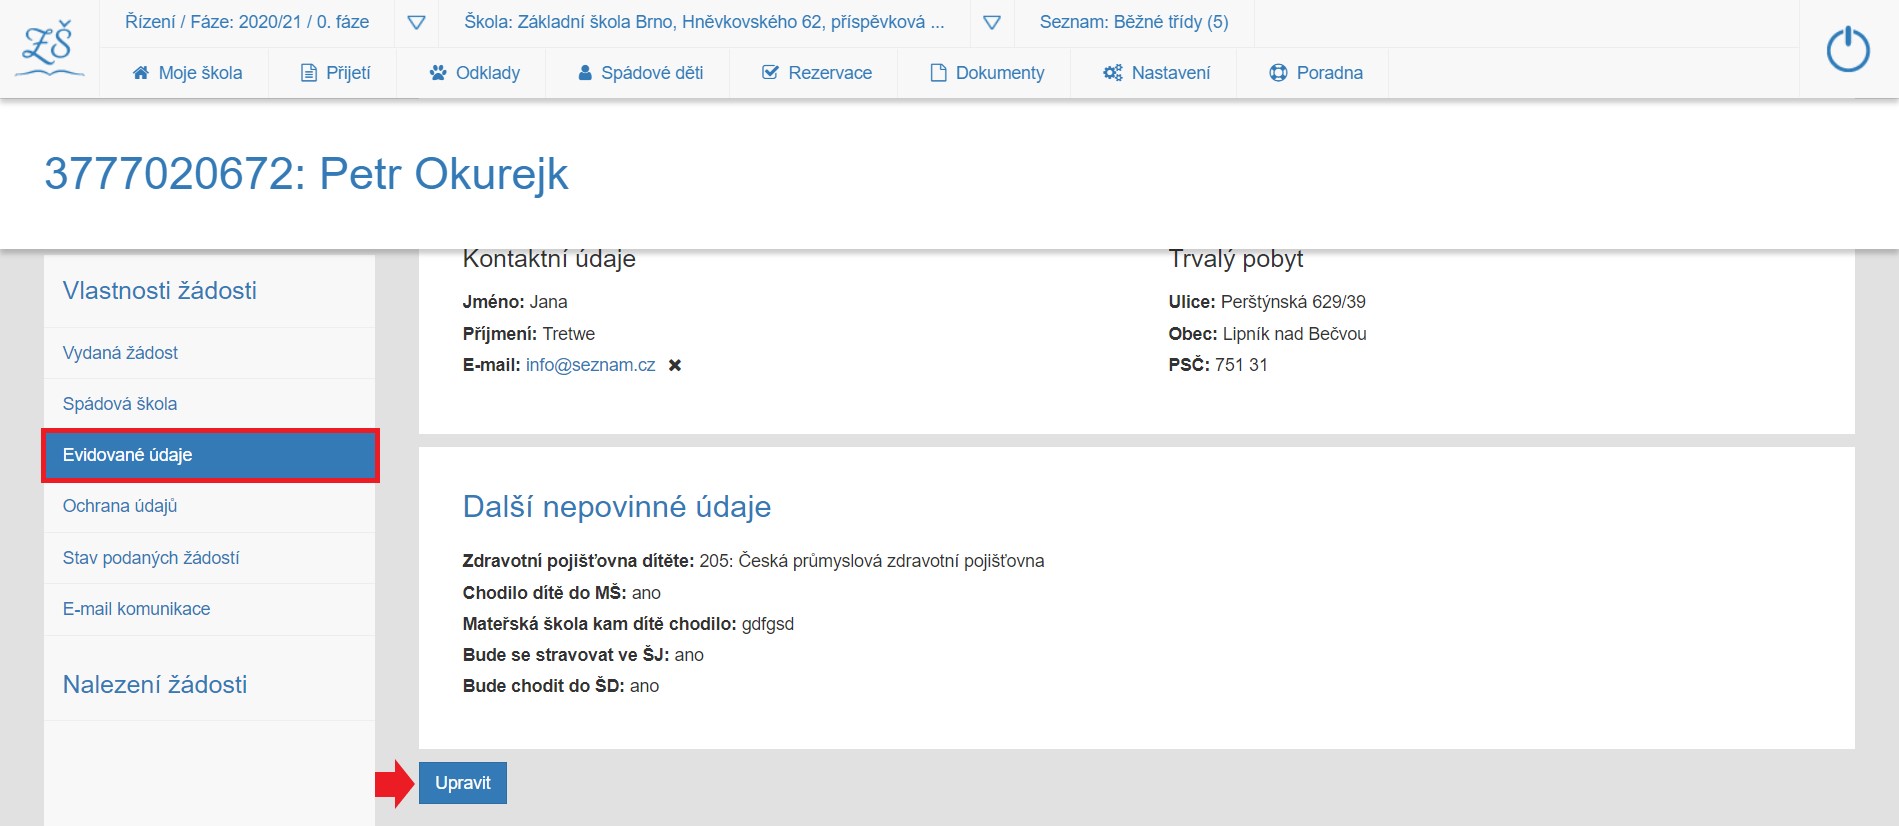
Task: Open the Dokumenty menu
Action: pos(987,72)
